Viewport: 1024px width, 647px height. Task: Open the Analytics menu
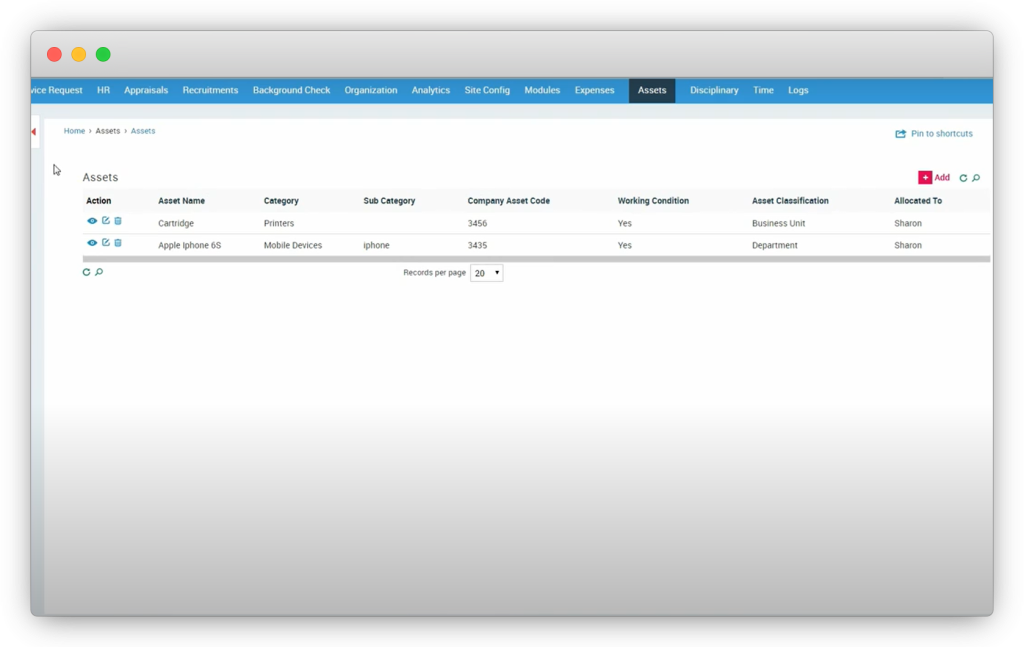point(430,90)
